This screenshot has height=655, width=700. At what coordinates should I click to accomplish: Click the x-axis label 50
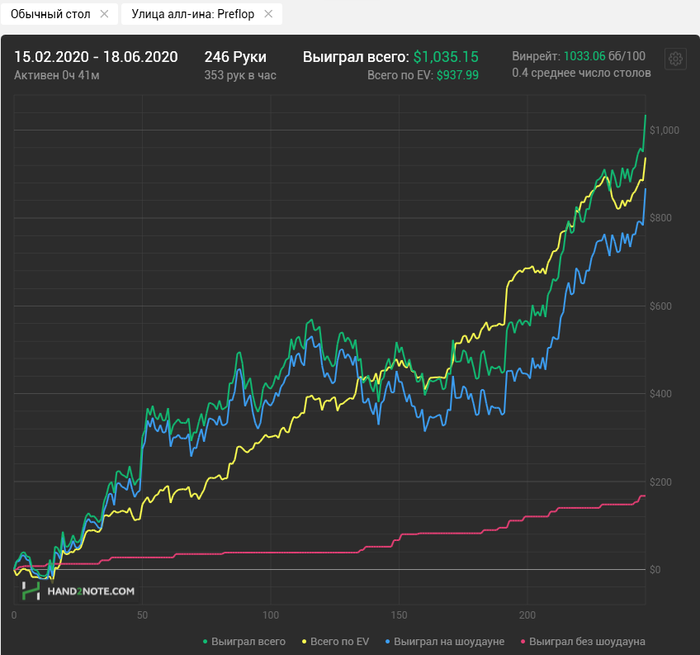pos(142,615)
